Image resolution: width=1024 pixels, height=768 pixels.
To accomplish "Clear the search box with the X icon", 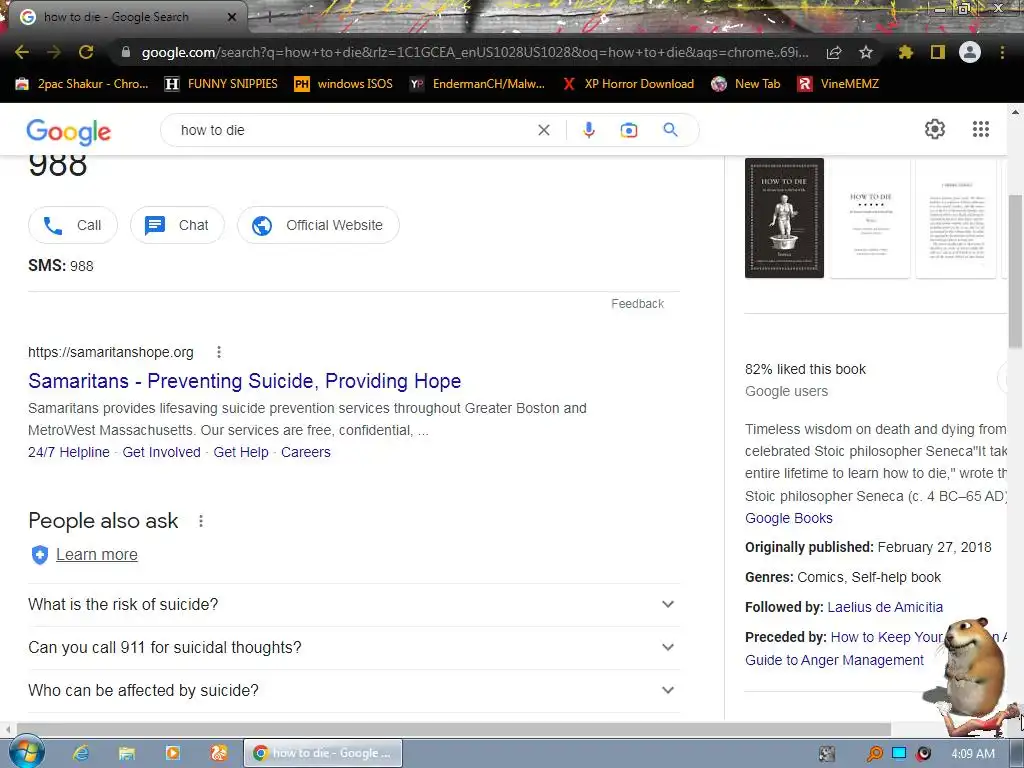I will pyautogui.click(x=543, y=130).
